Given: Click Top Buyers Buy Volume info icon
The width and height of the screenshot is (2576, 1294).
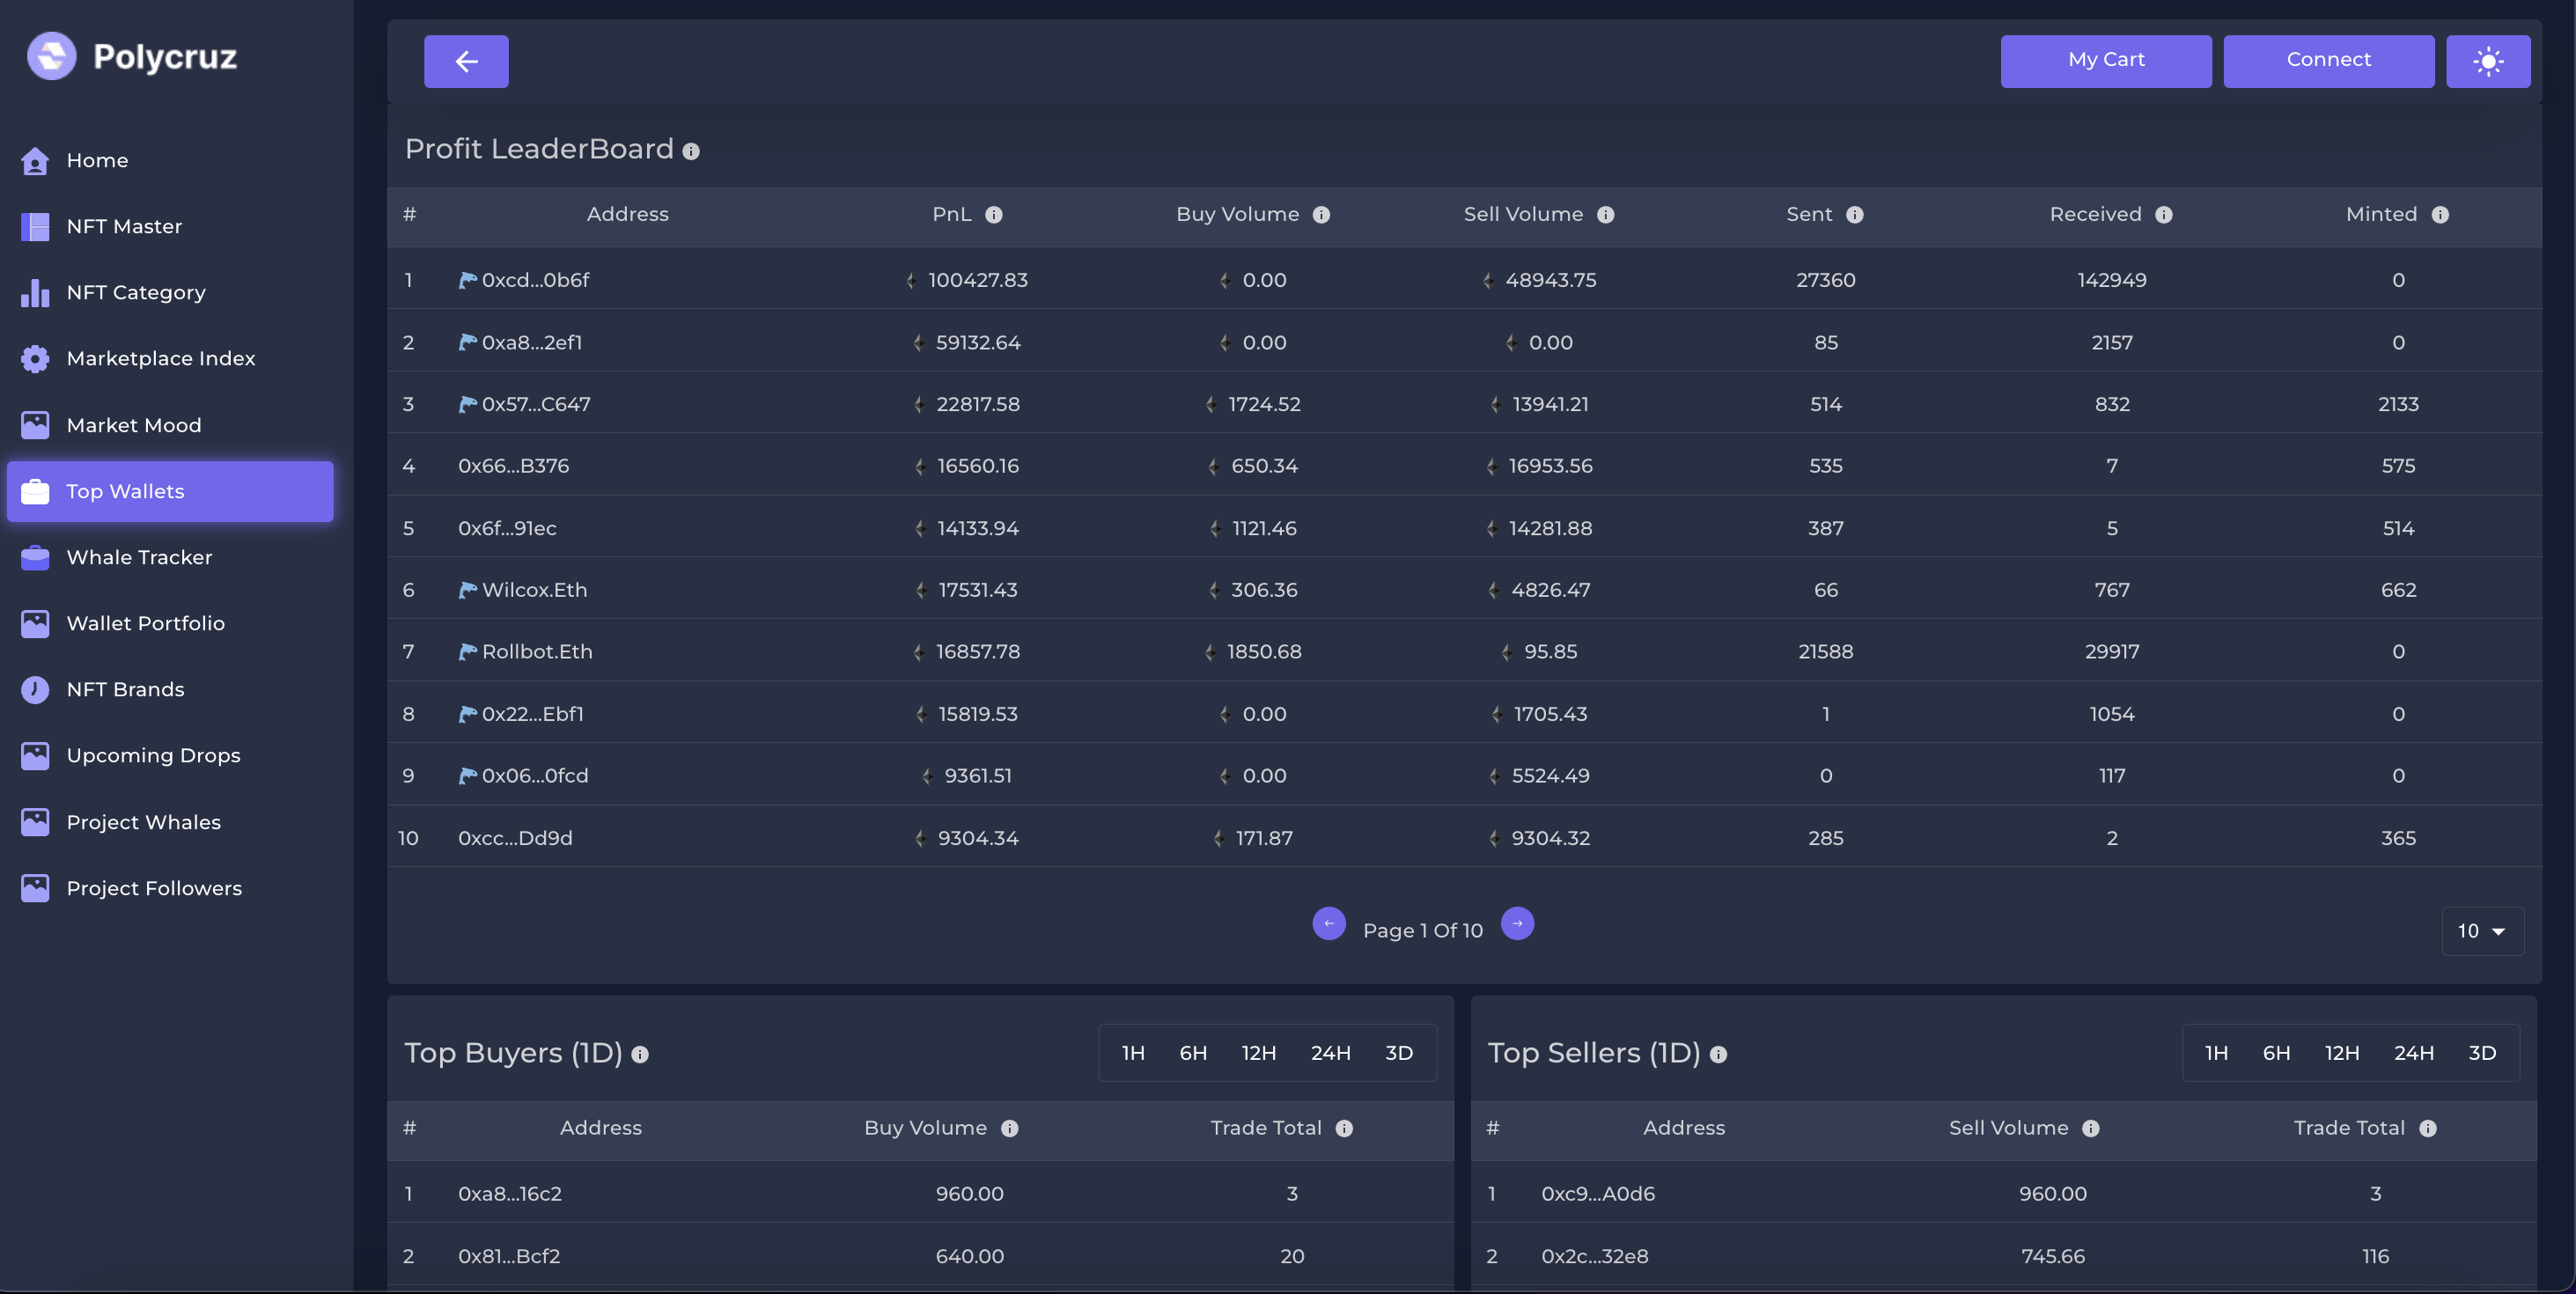Looking at the screenshot, I should pyautogui.click(x=1010, y=1129).
